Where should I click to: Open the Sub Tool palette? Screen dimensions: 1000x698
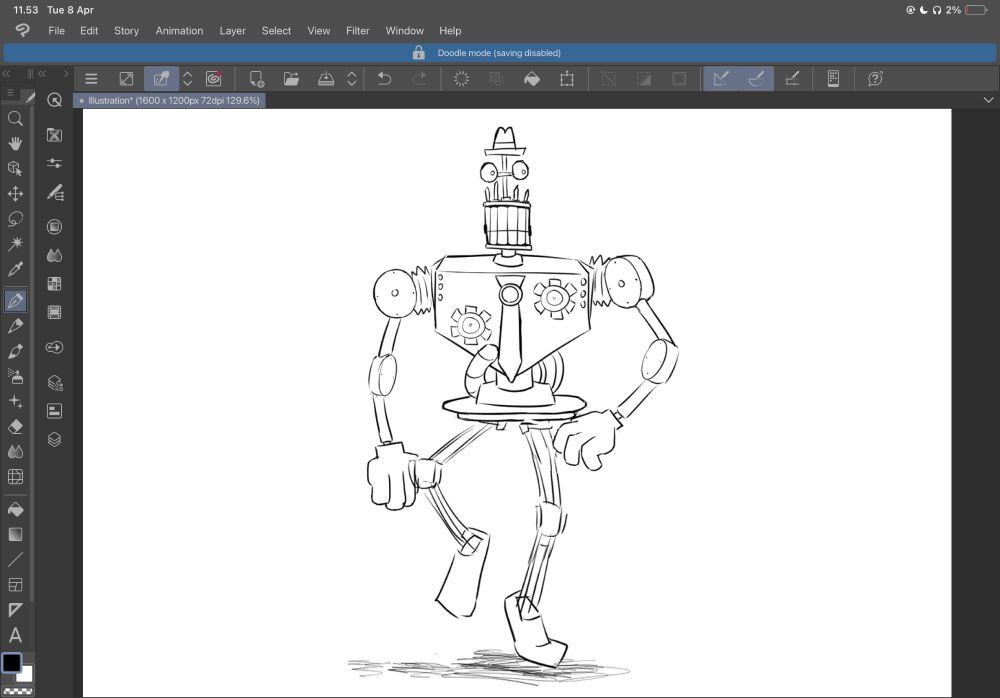tap(55, 135)
